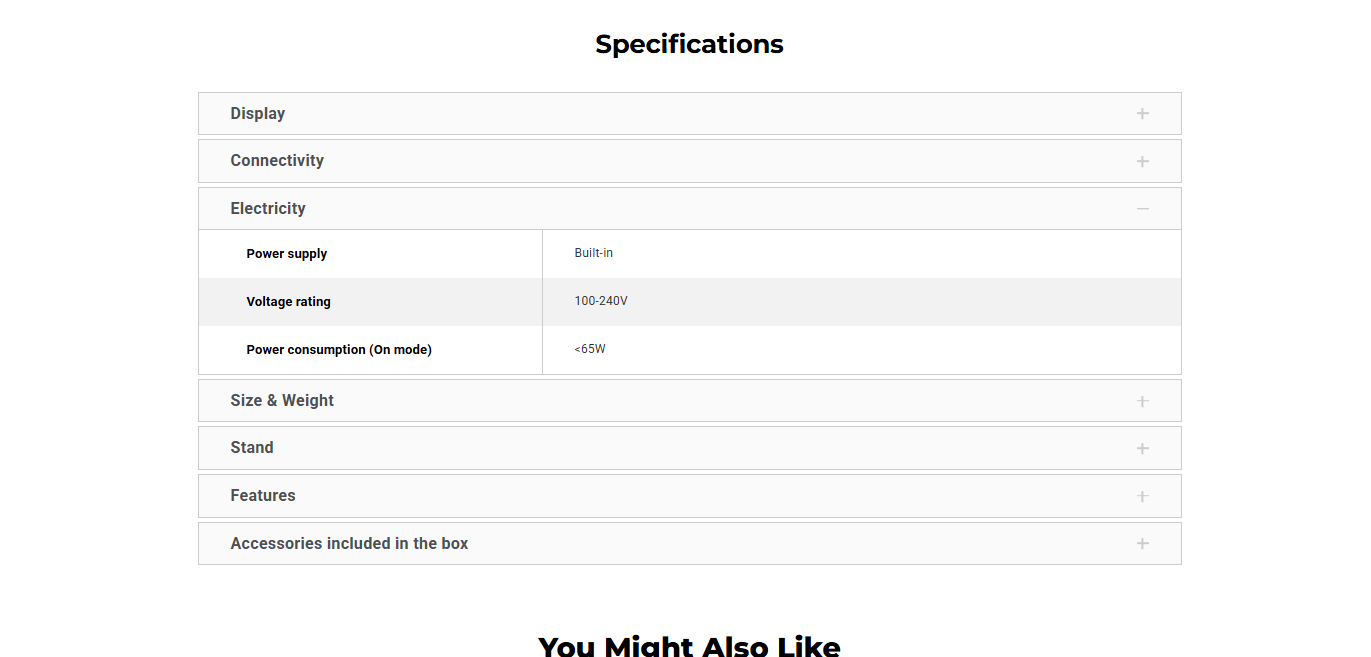The width and height of the screenshot is (1371, 657).
Task: Click the minus icon on Electricity row
Action: tap(1142, 209)
